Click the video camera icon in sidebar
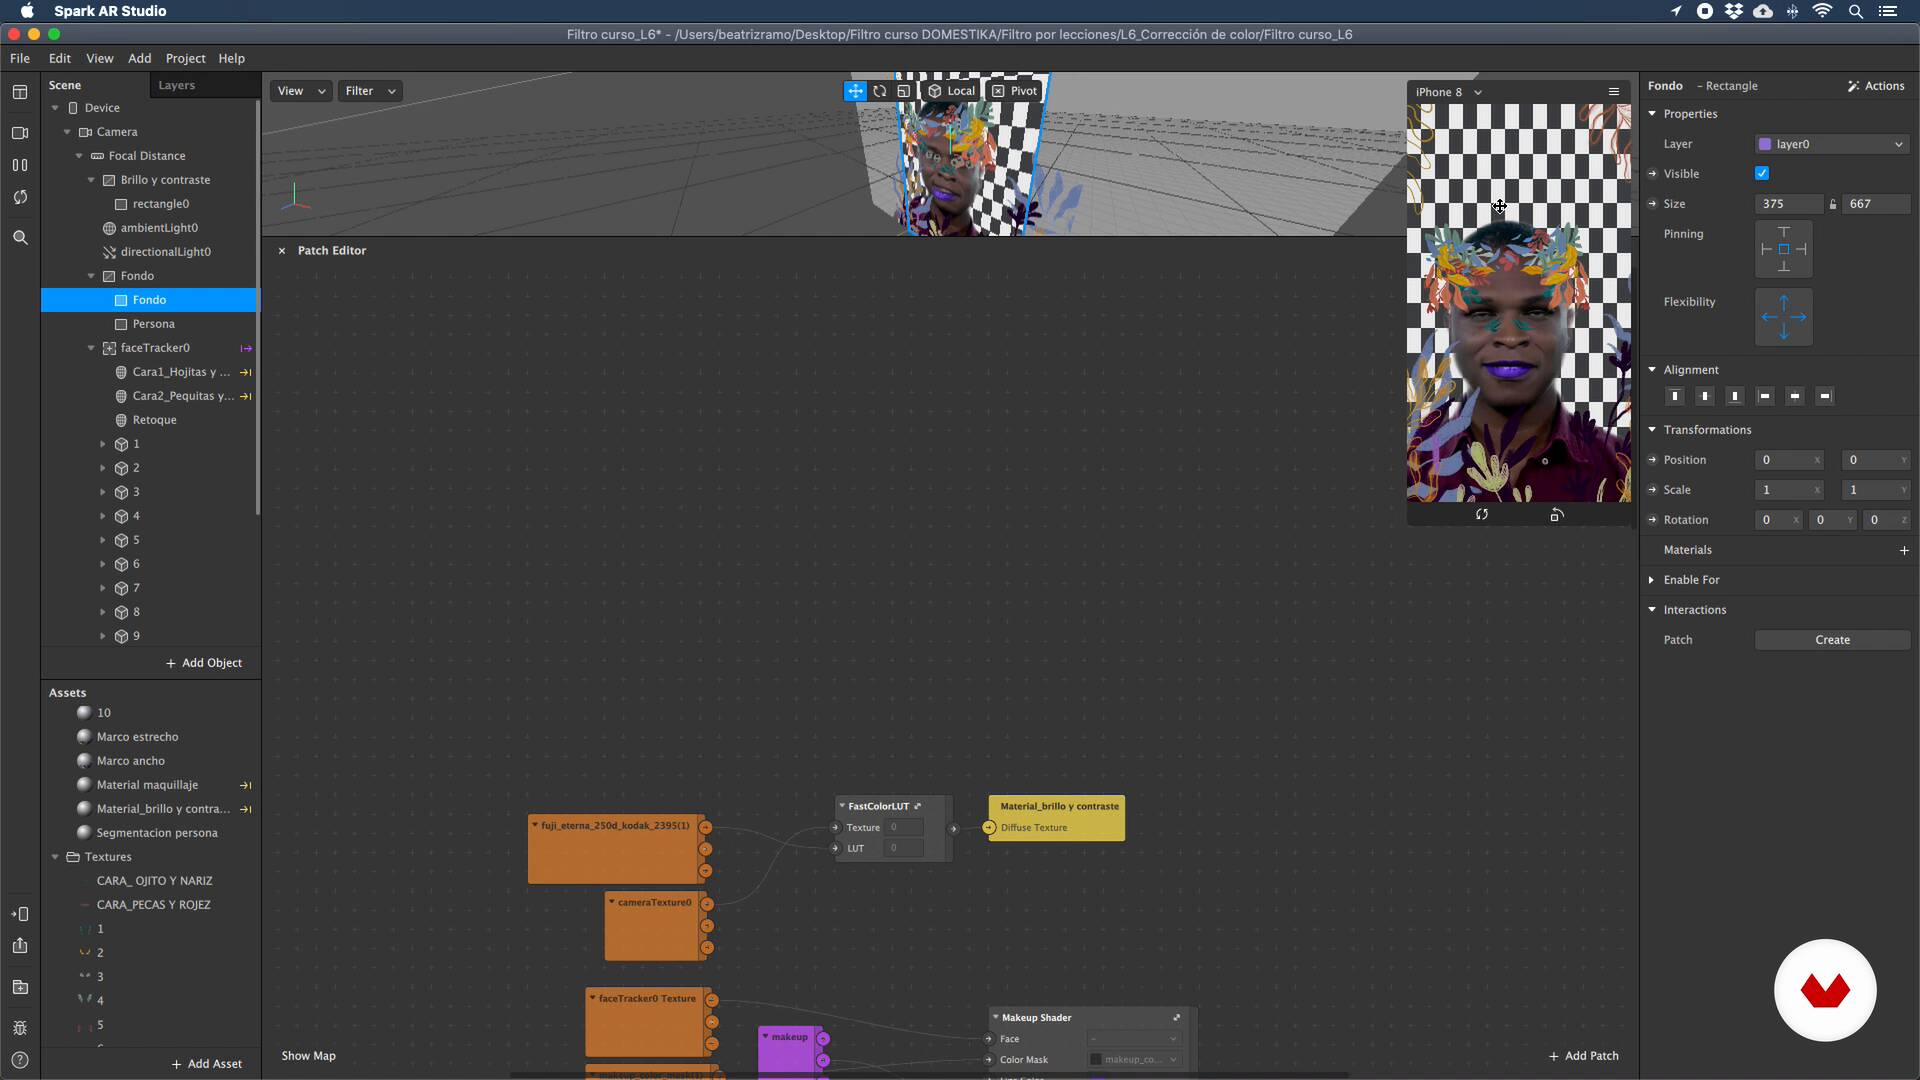This screenshot has width=1920, height=1080. pos(20,133)
